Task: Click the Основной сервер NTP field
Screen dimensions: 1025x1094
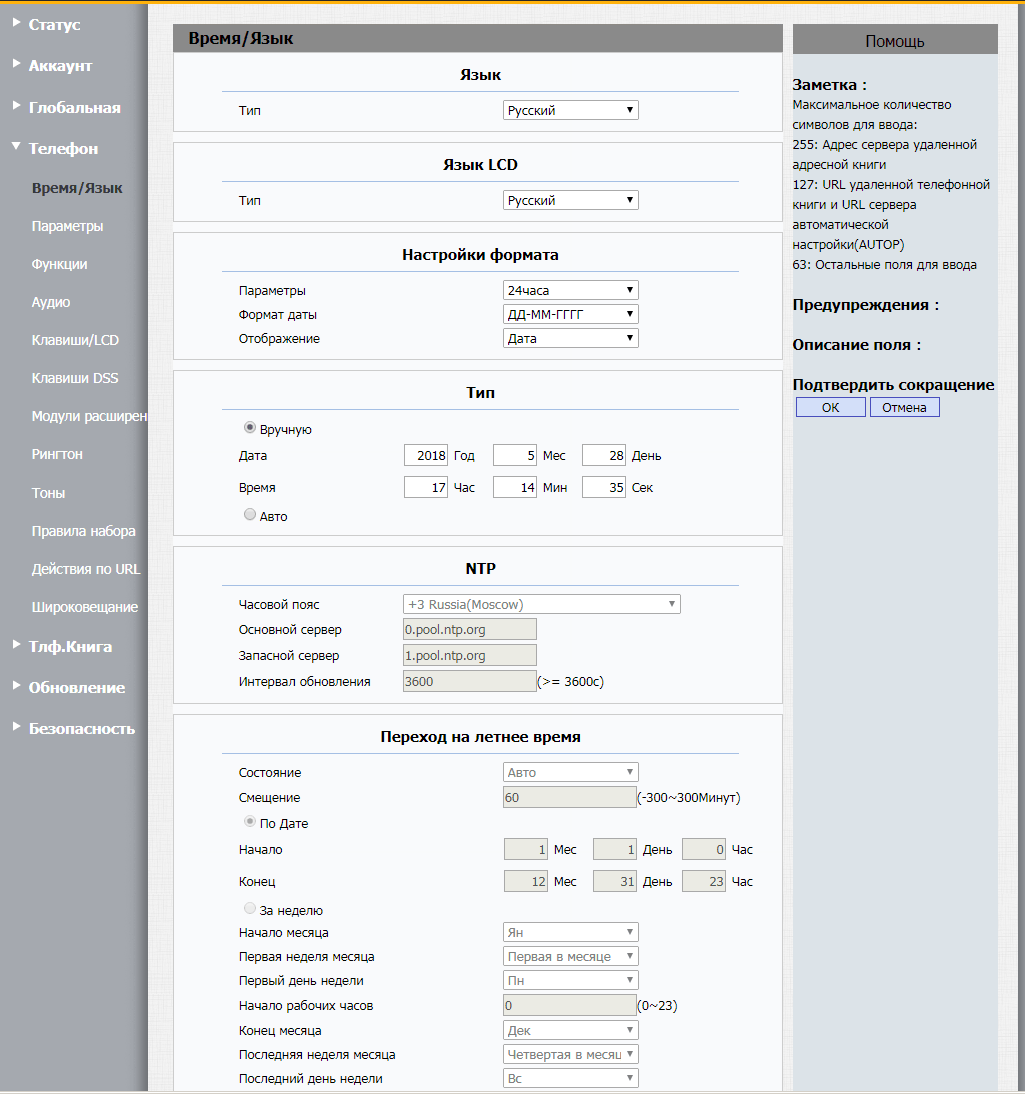Action: tap(470, 629)
